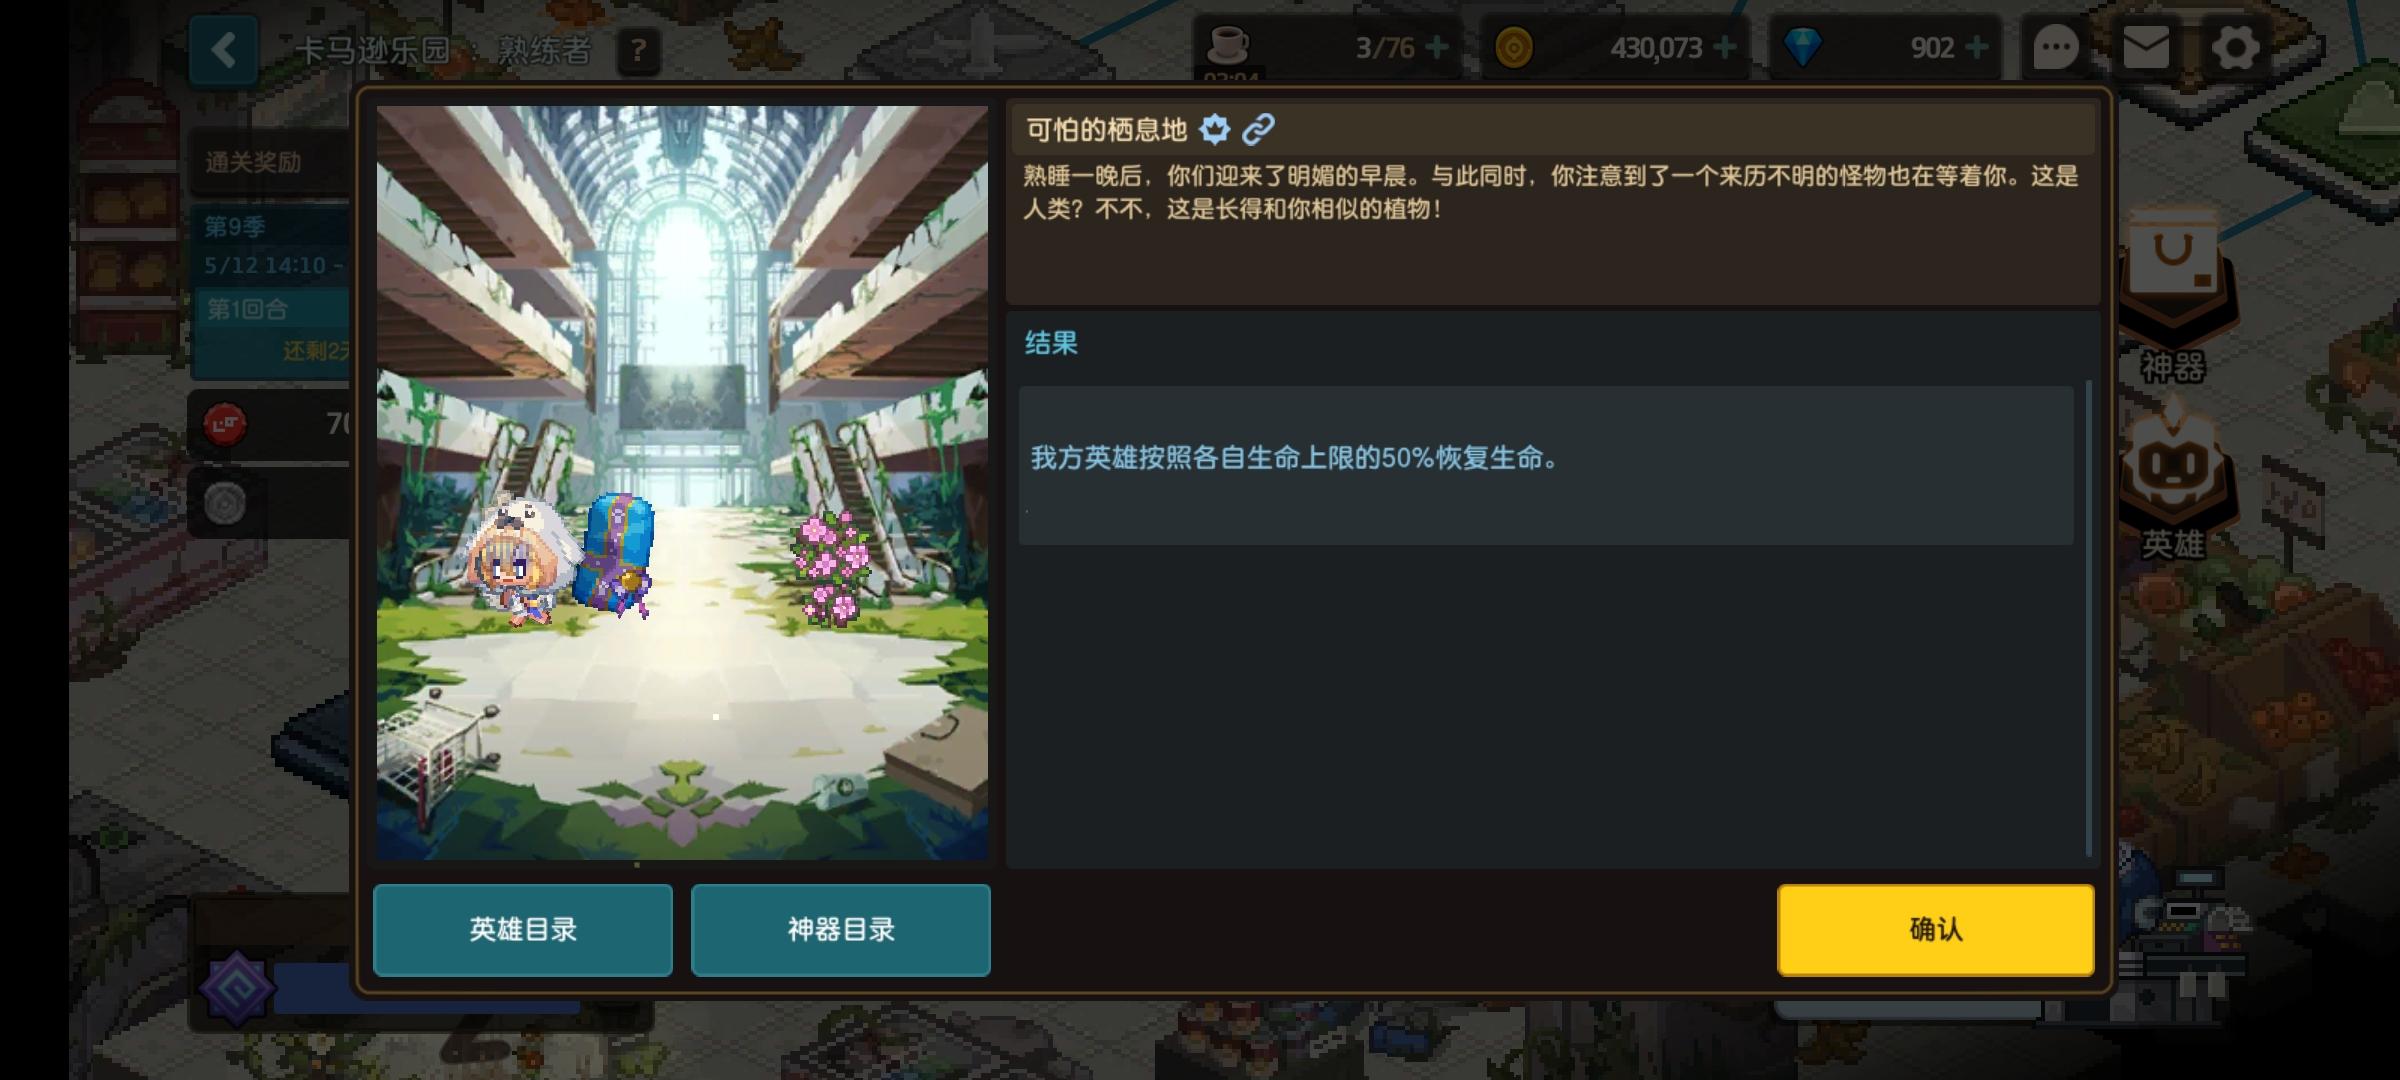
Task: Click the purple rune emblem icon
Action: (237, 988)
